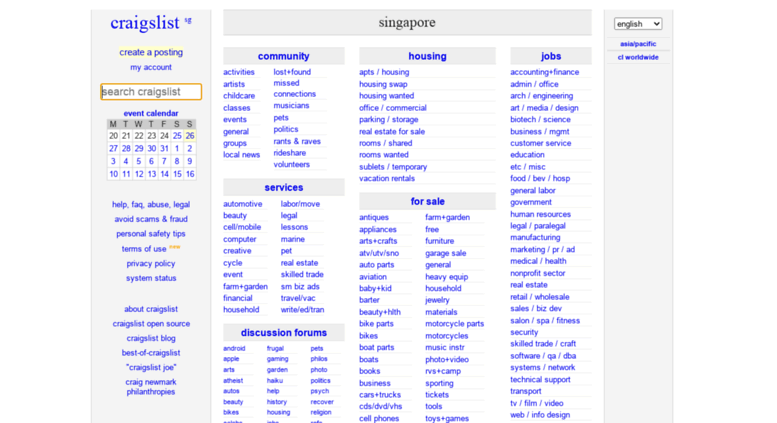The image size is (777, 423).
Task: Open housing wanted listings
Action: tap(387, 96)
